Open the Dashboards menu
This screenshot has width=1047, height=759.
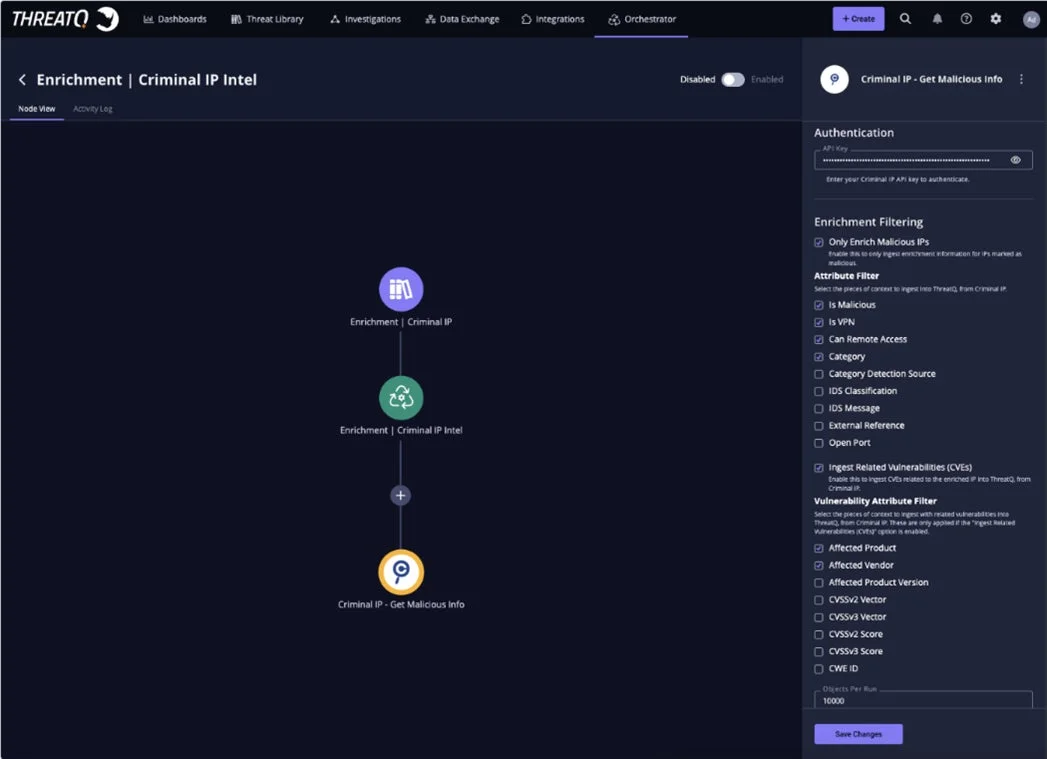tap(175, 19)
